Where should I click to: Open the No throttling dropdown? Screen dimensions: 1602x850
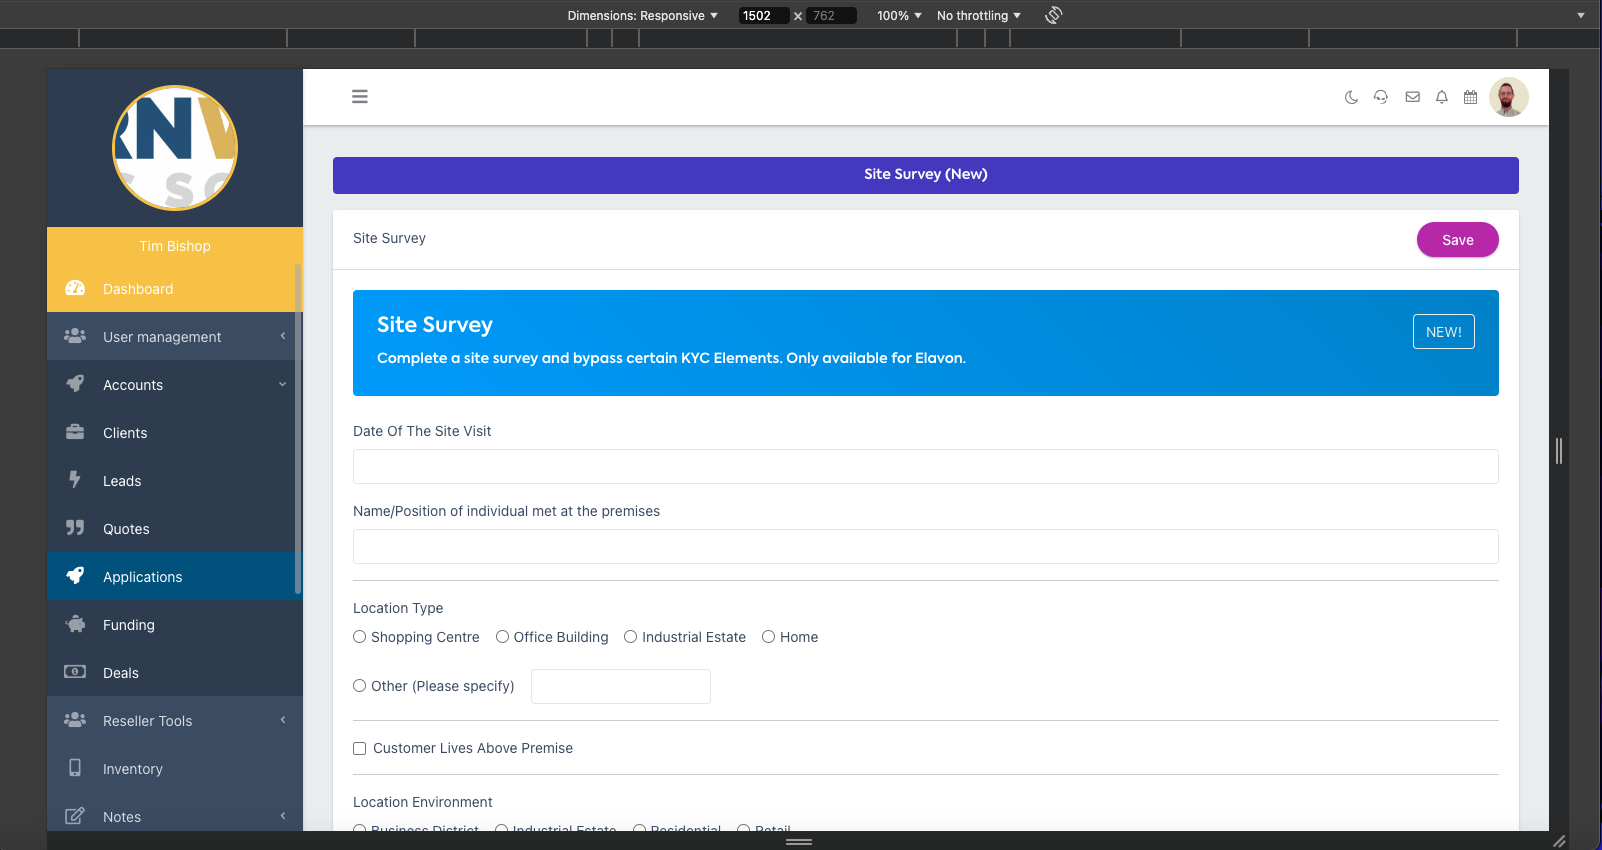coord(978,15)
